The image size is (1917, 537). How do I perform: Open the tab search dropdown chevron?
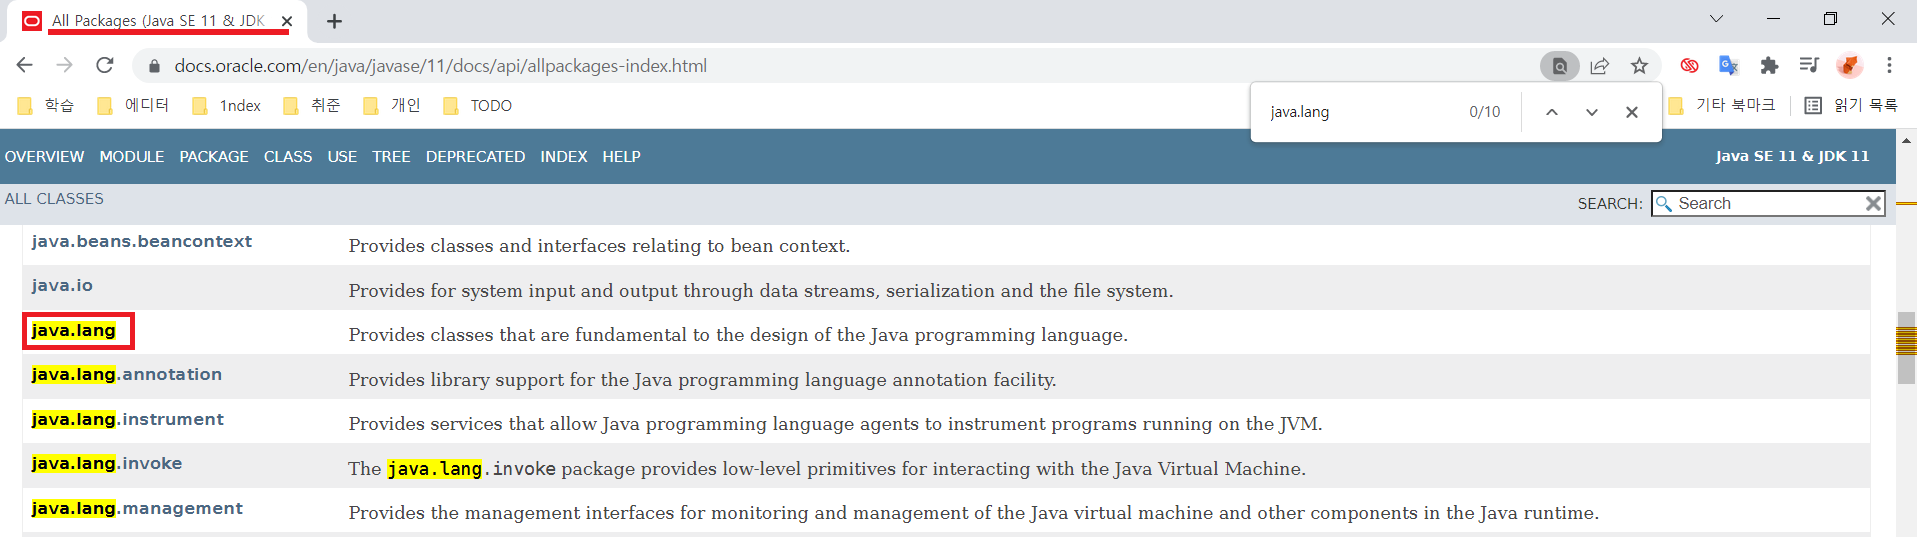[1716, 19]
